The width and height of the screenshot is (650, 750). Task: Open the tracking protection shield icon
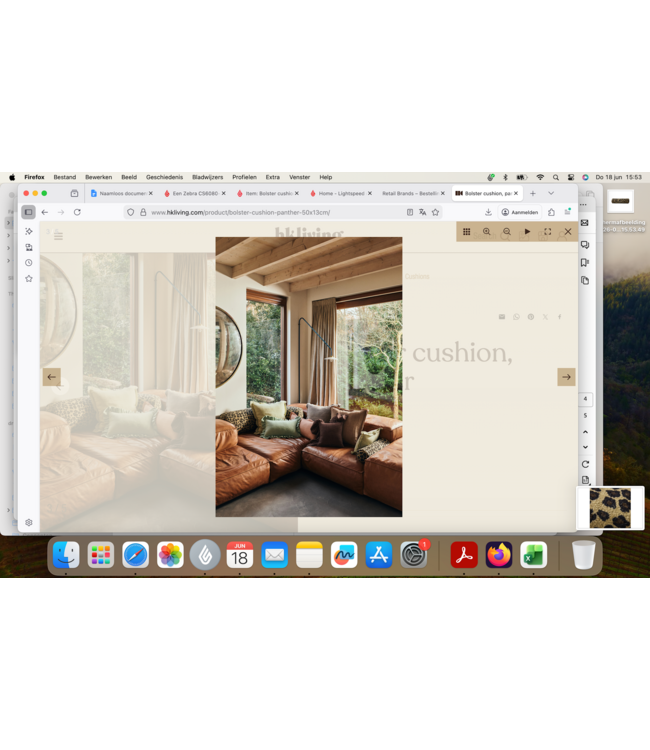coord(131,212)
